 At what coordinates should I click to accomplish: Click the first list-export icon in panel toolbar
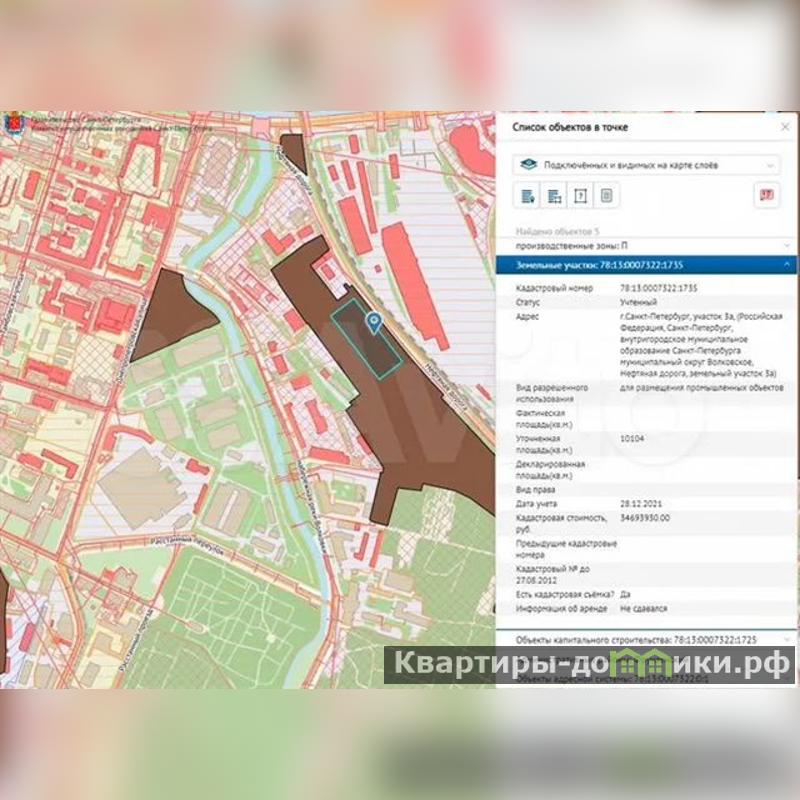528,195
